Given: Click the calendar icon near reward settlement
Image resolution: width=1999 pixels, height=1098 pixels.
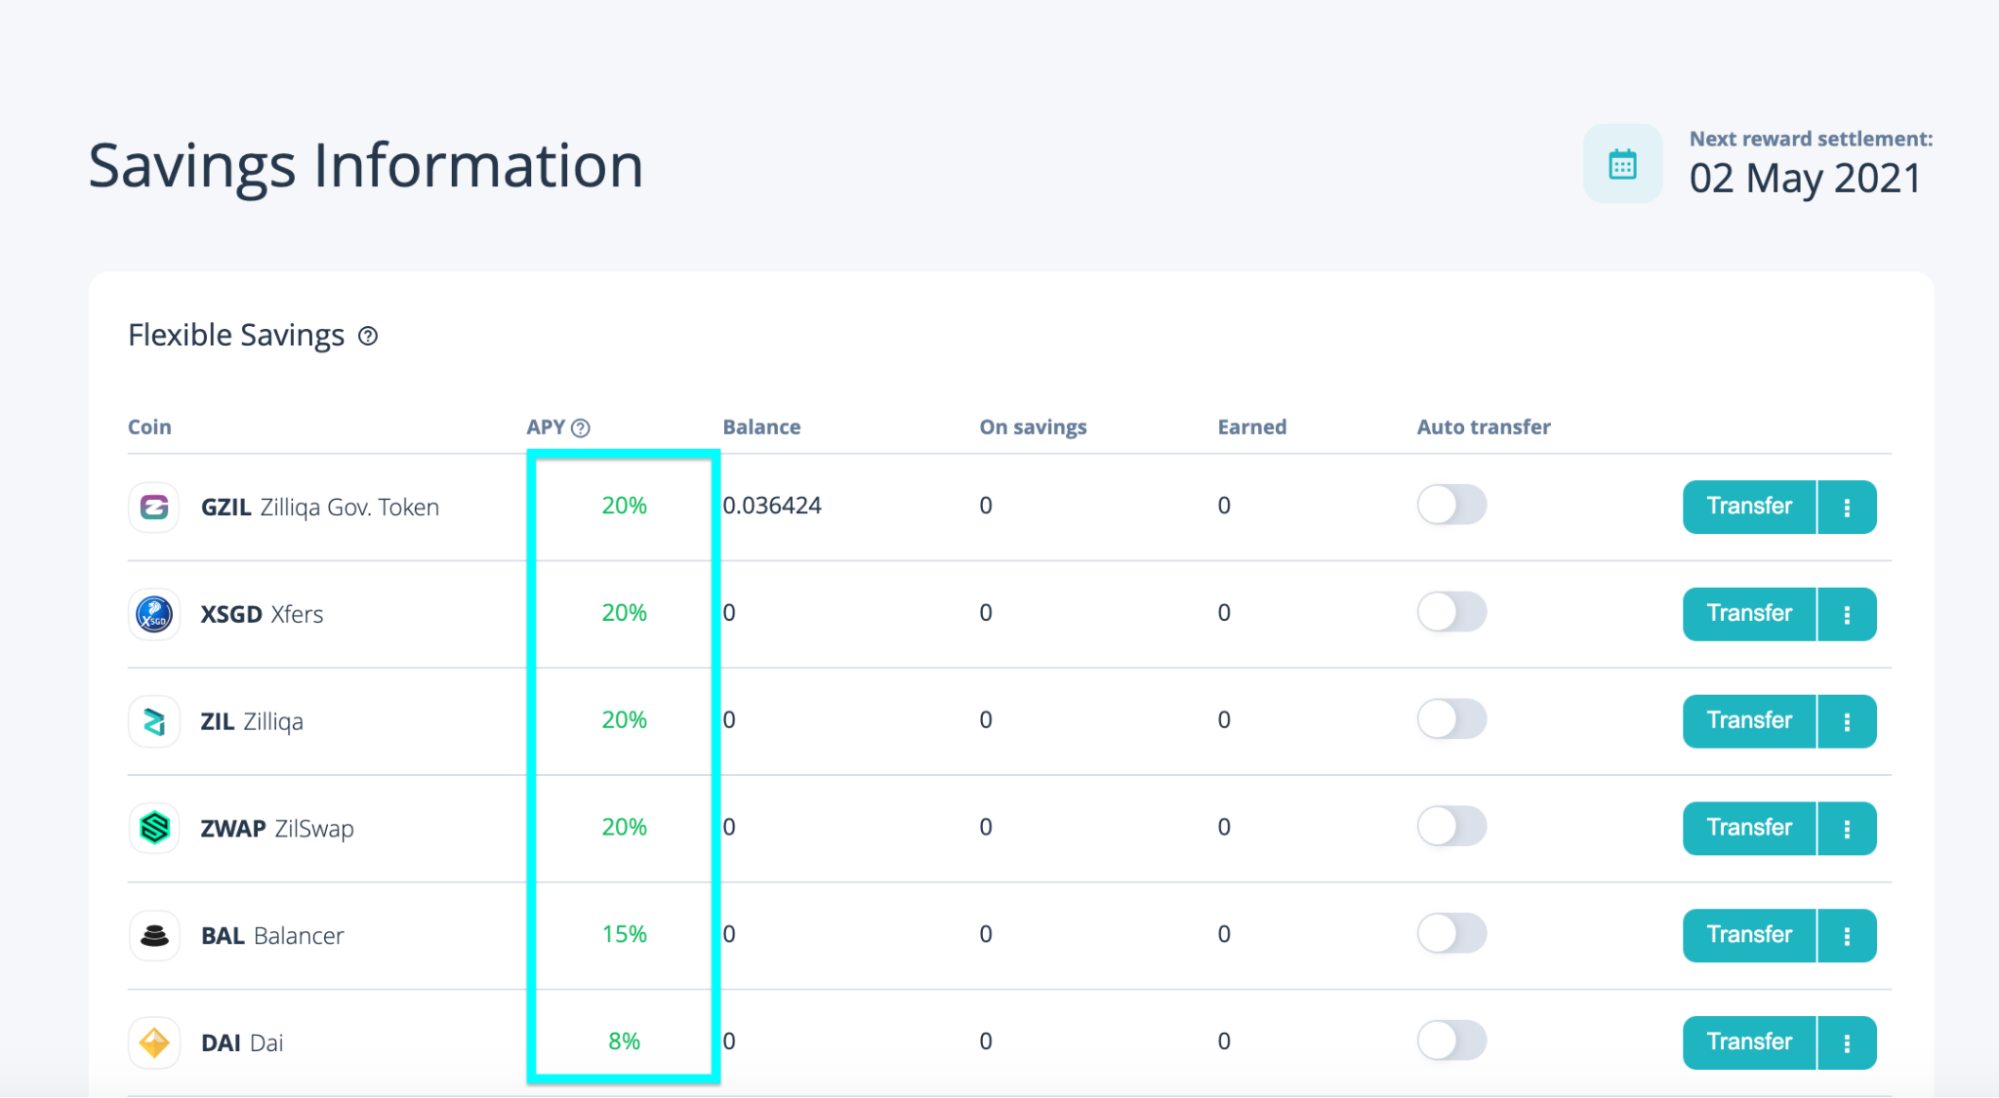Looking at the screenshot, I should coord(1622,164).
